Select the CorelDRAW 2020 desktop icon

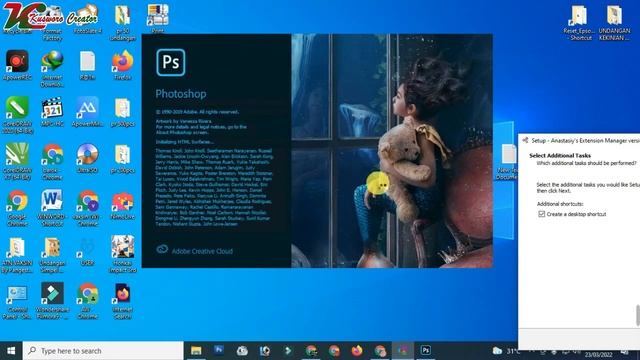tap(17, 115)
